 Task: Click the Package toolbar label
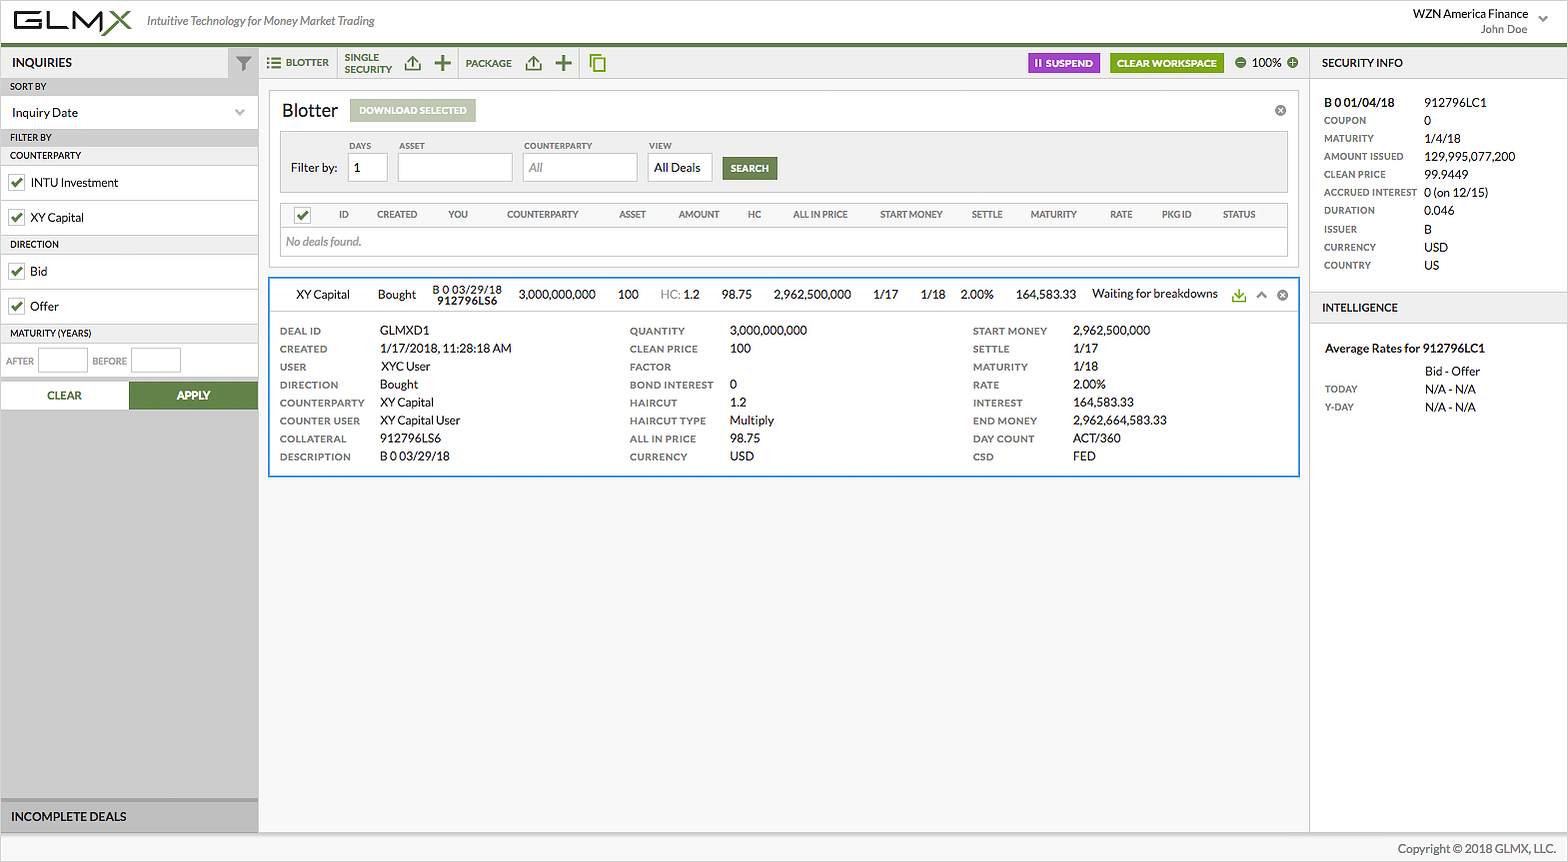[x=489, y=63]
